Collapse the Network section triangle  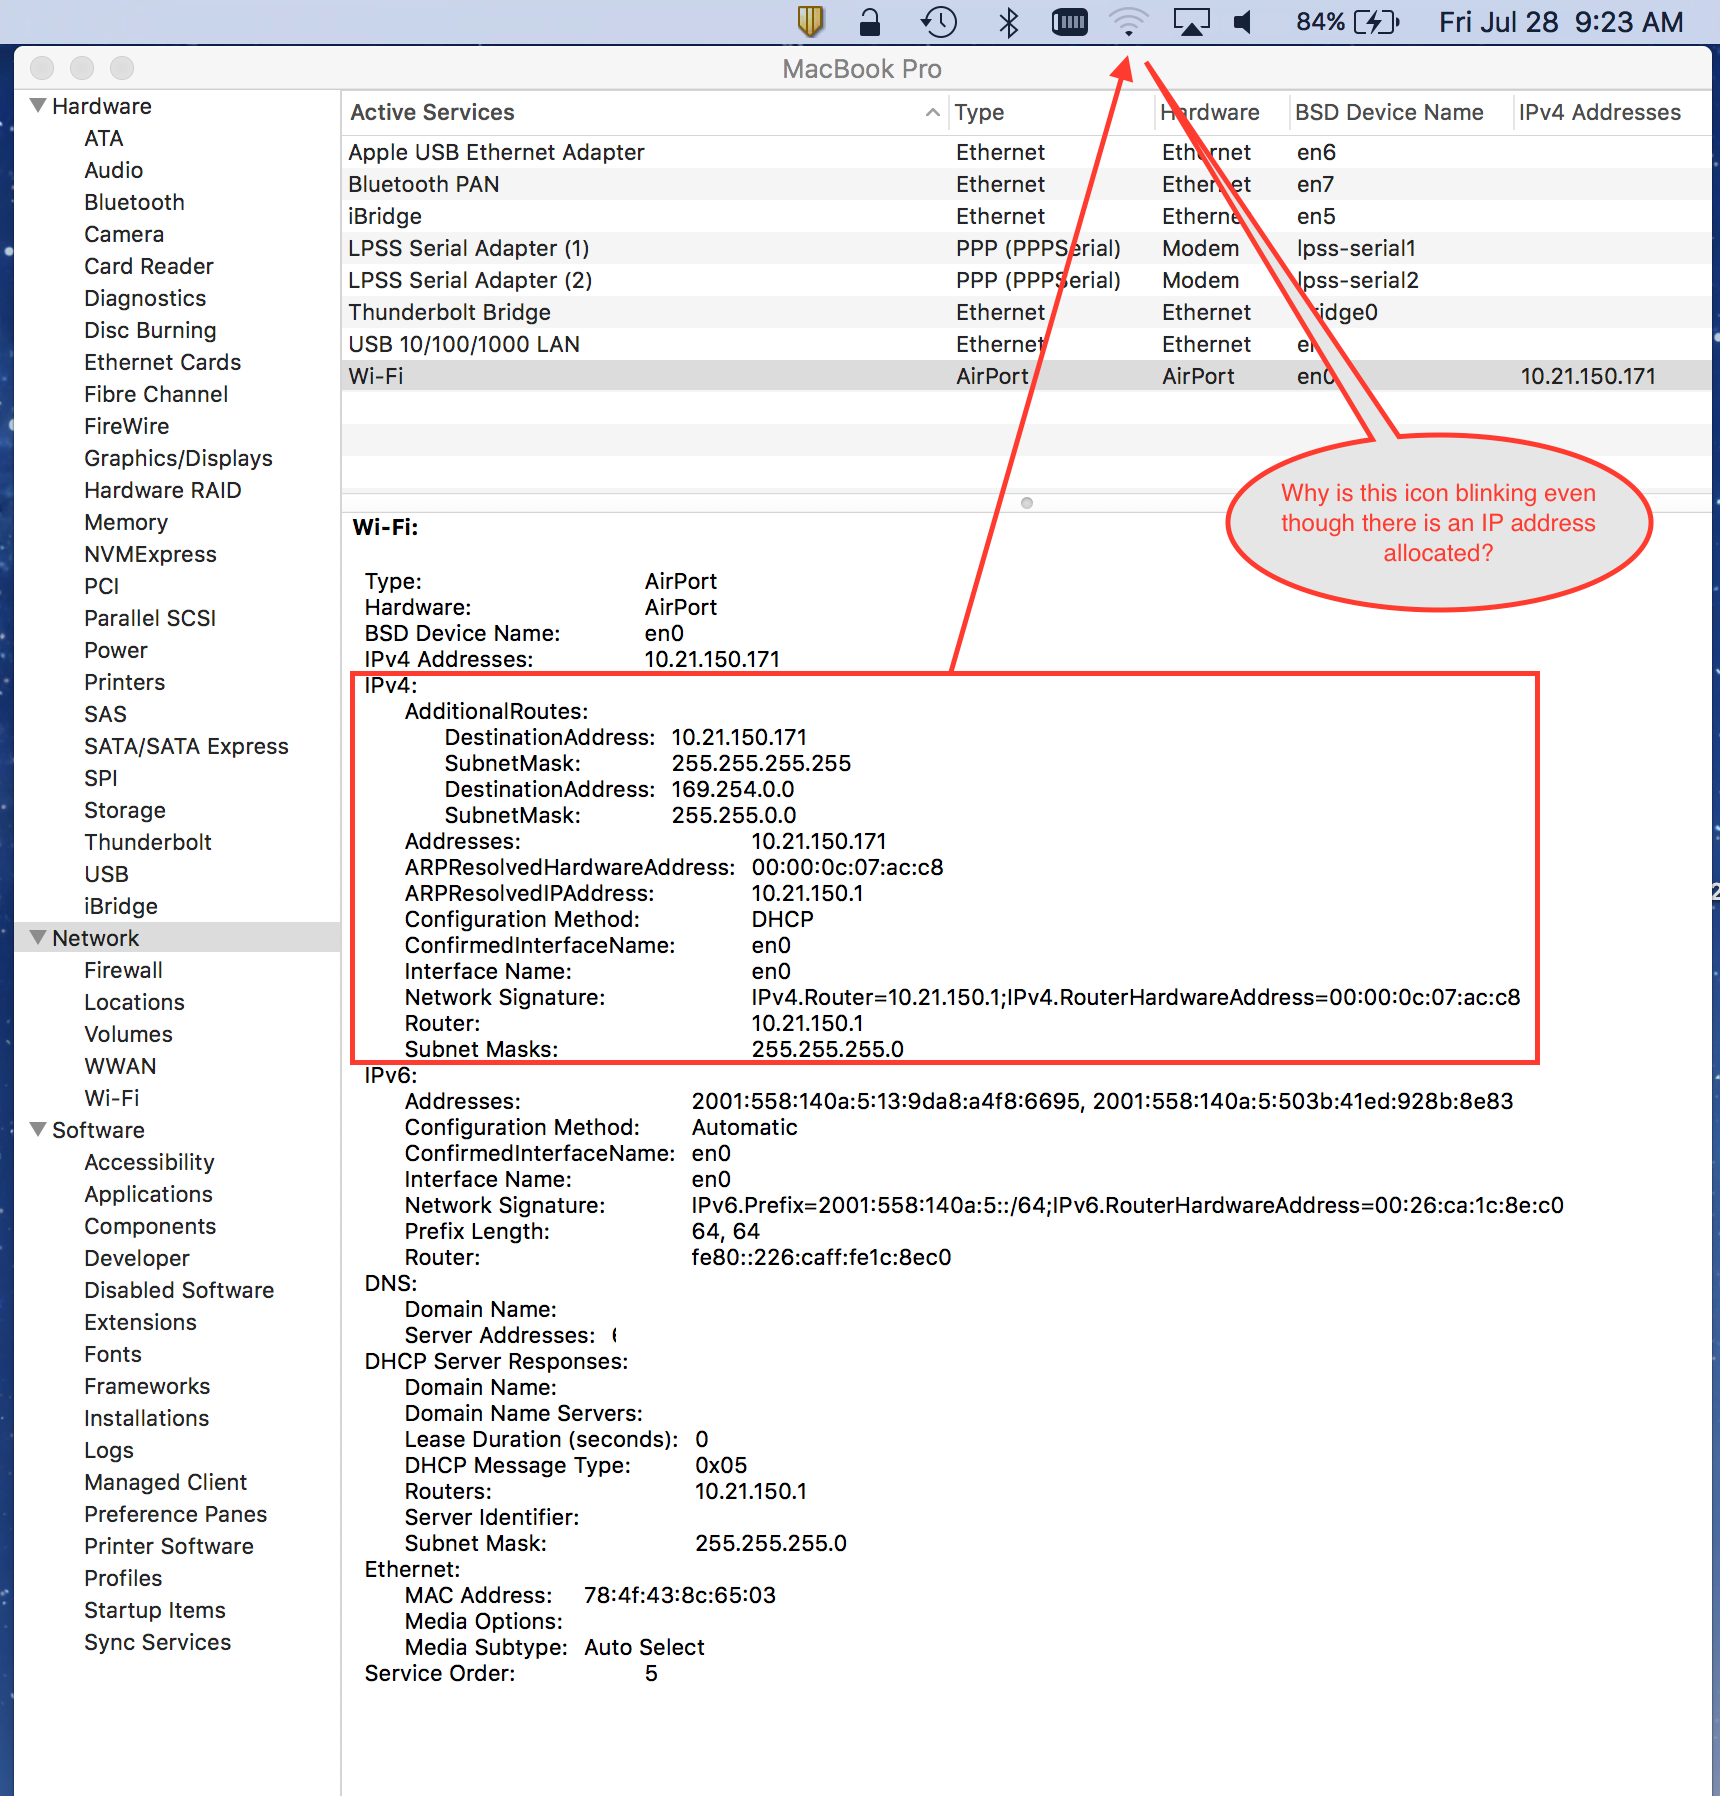coord(39,937)
